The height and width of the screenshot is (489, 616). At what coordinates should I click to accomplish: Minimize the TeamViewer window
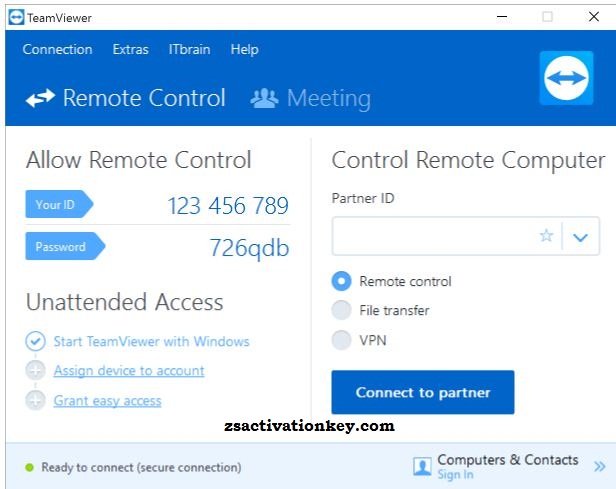(502, 17)
